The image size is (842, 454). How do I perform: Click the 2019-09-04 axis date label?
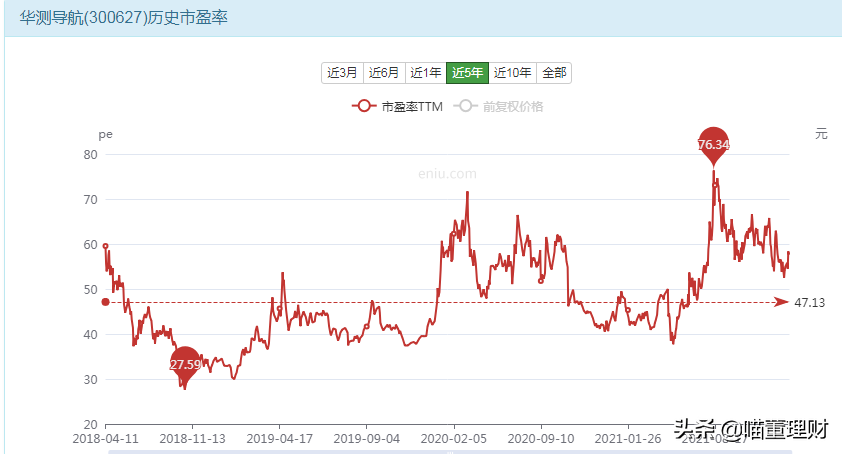click(366, 438)
